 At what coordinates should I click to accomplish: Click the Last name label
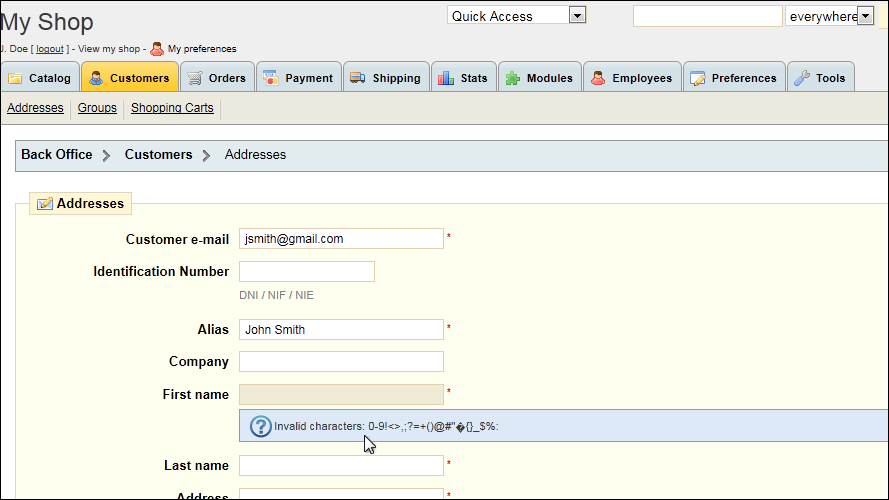196,465
